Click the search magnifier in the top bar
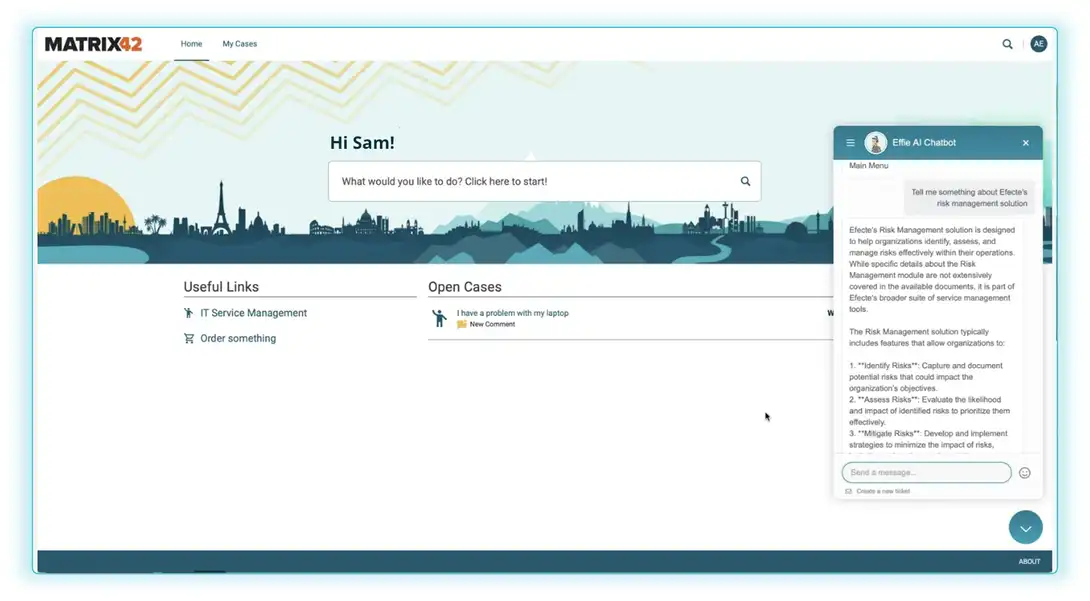This screenshot has width=1090, height=601. tap(1008, 44)
